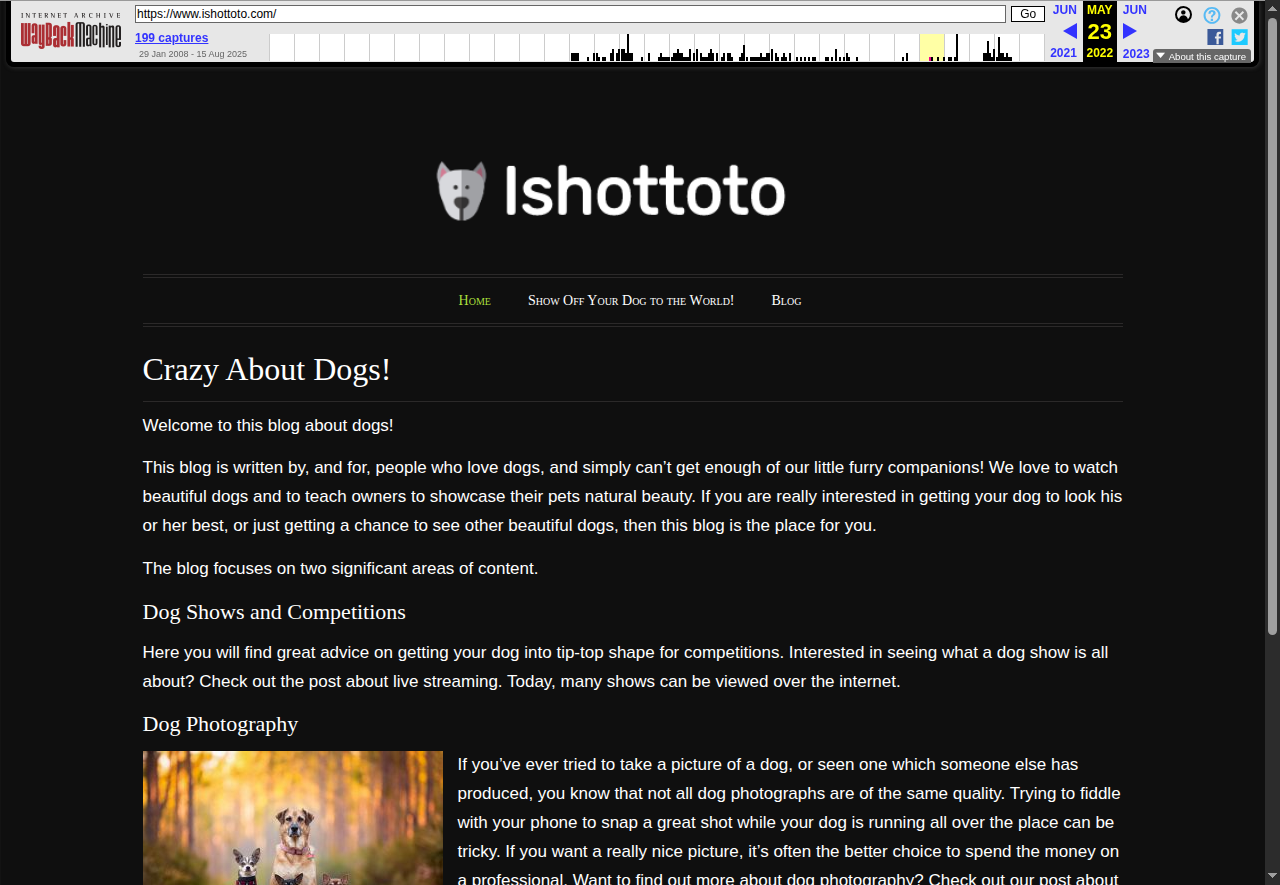Open the Wayback help question-mark icon

click(1211, 15)
